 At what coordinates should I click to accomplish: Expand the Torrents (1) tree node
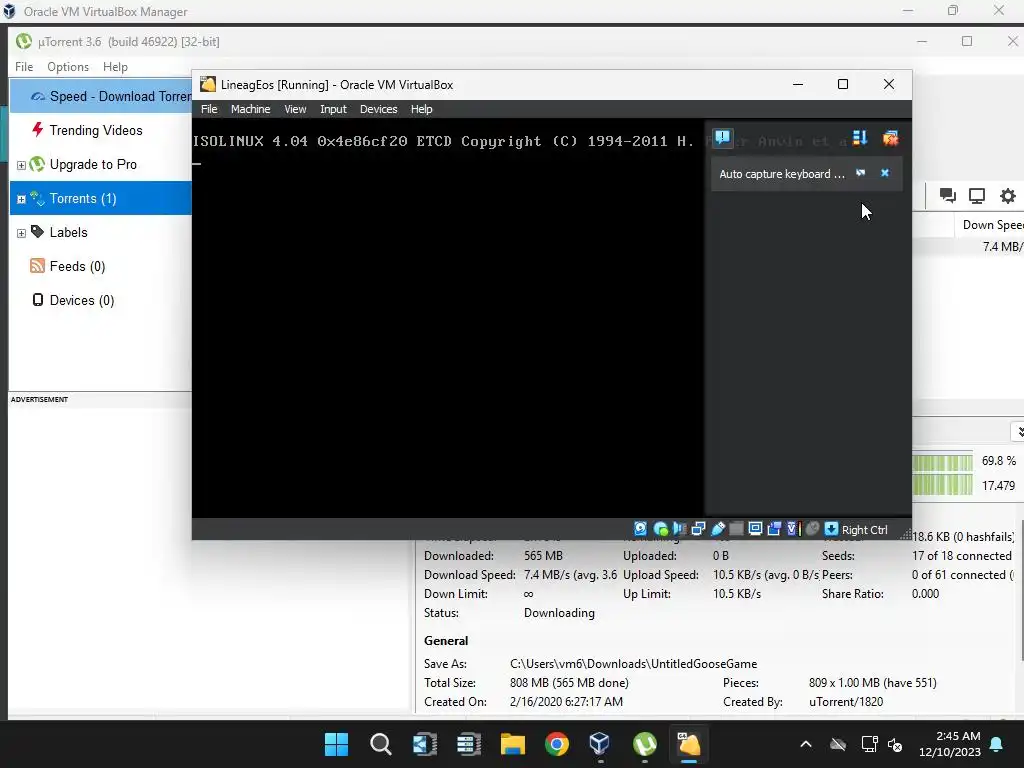tap(21, 199)
